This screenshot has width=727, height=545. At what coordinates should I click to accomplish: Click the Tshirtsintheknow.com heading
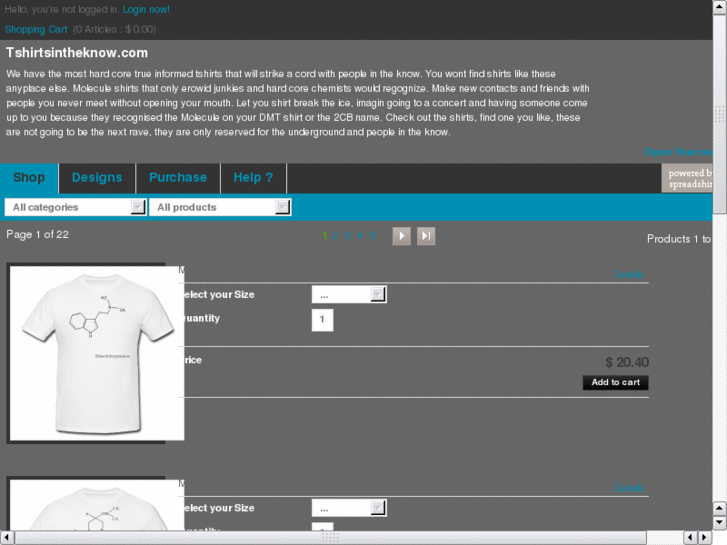coord(77,53)
